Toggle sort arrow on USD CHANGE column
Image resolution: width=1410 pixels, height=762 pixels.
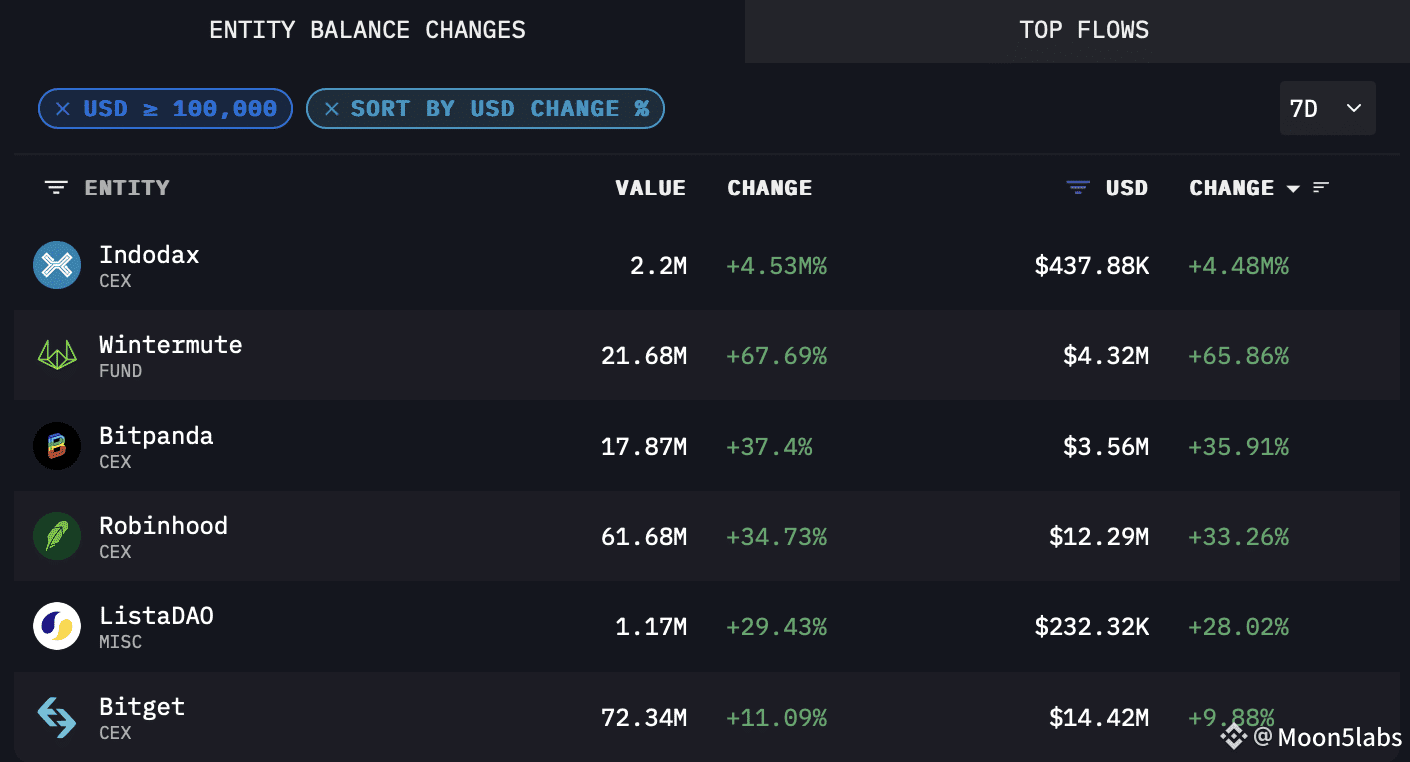tap(1293, 189)
